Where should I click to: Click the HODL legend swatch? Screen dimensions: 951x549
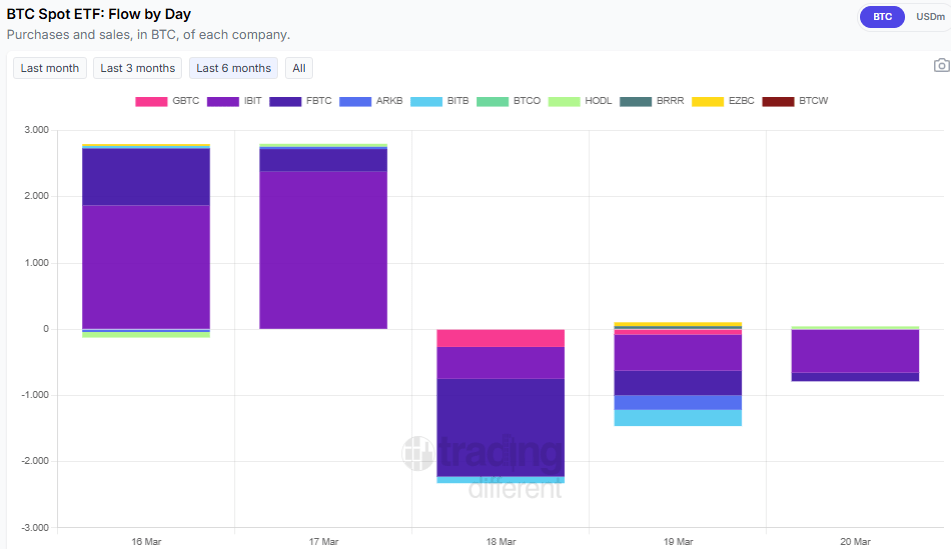pyautogui.click(x=563, y=101)
